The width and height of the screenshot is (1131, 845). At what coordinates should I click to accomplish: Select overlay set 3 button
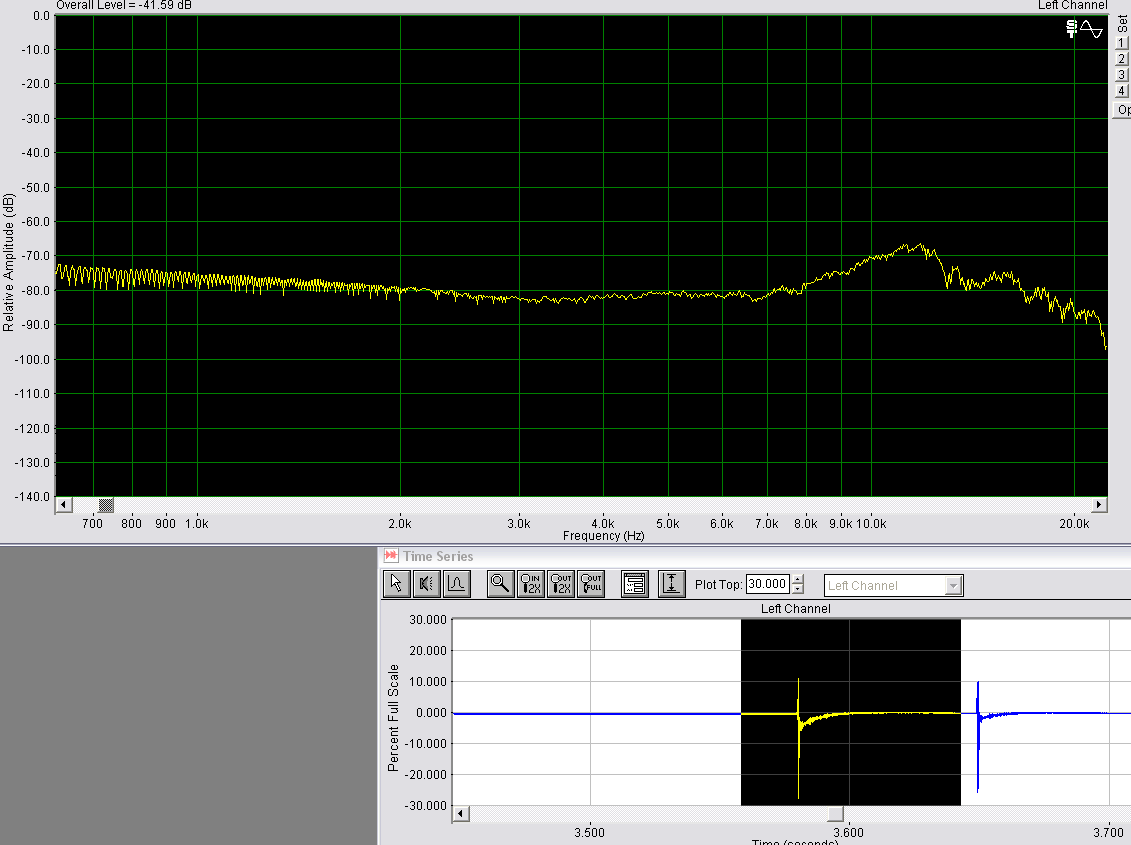pyautogui.click(x=1122, y=75)
